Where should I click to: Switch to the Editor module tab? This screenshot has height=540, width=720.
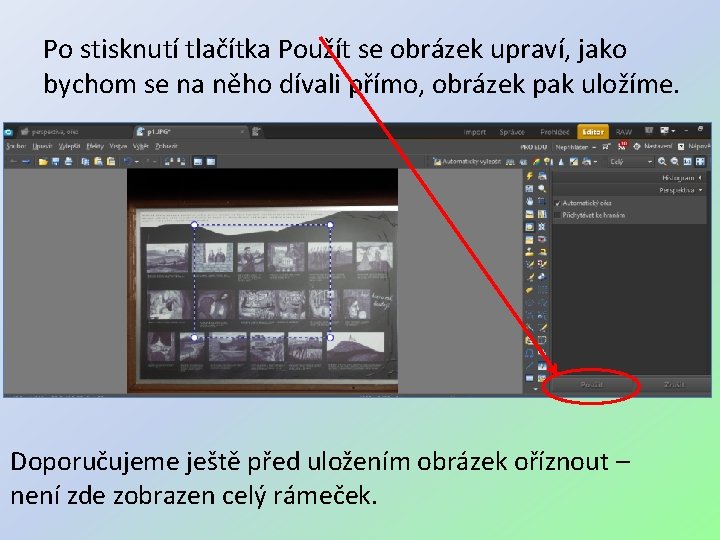(593, 132)
